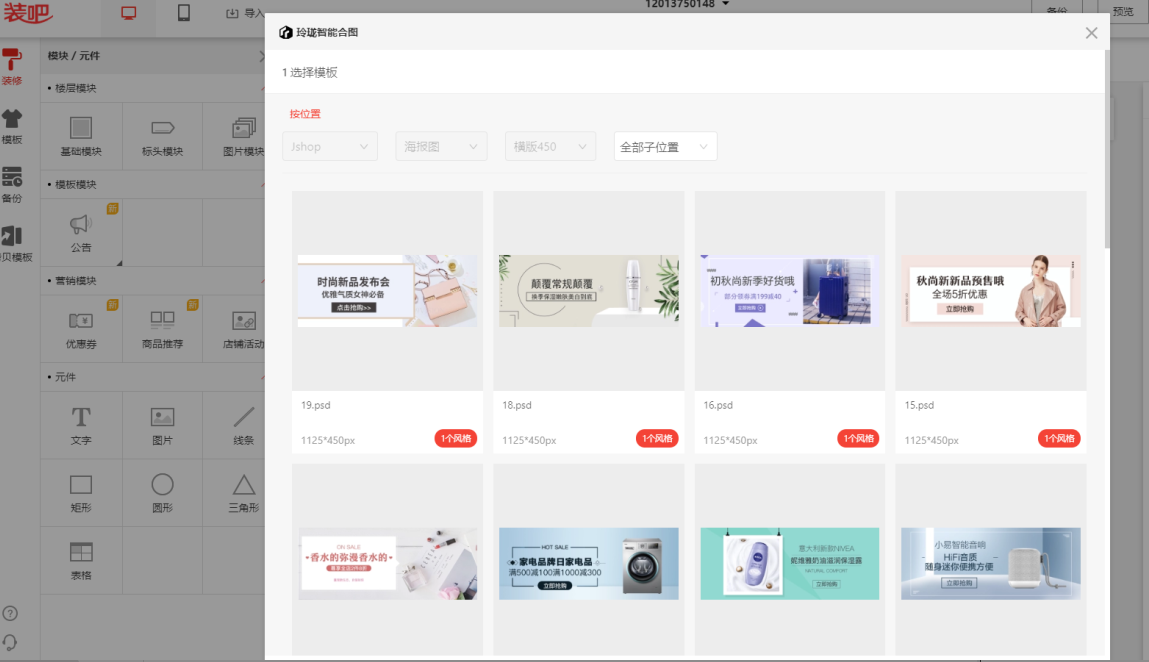This screenshot has width=1149, height=662.
Task: Select the 基础模块 module icon
Action: [x=81, y=136]
